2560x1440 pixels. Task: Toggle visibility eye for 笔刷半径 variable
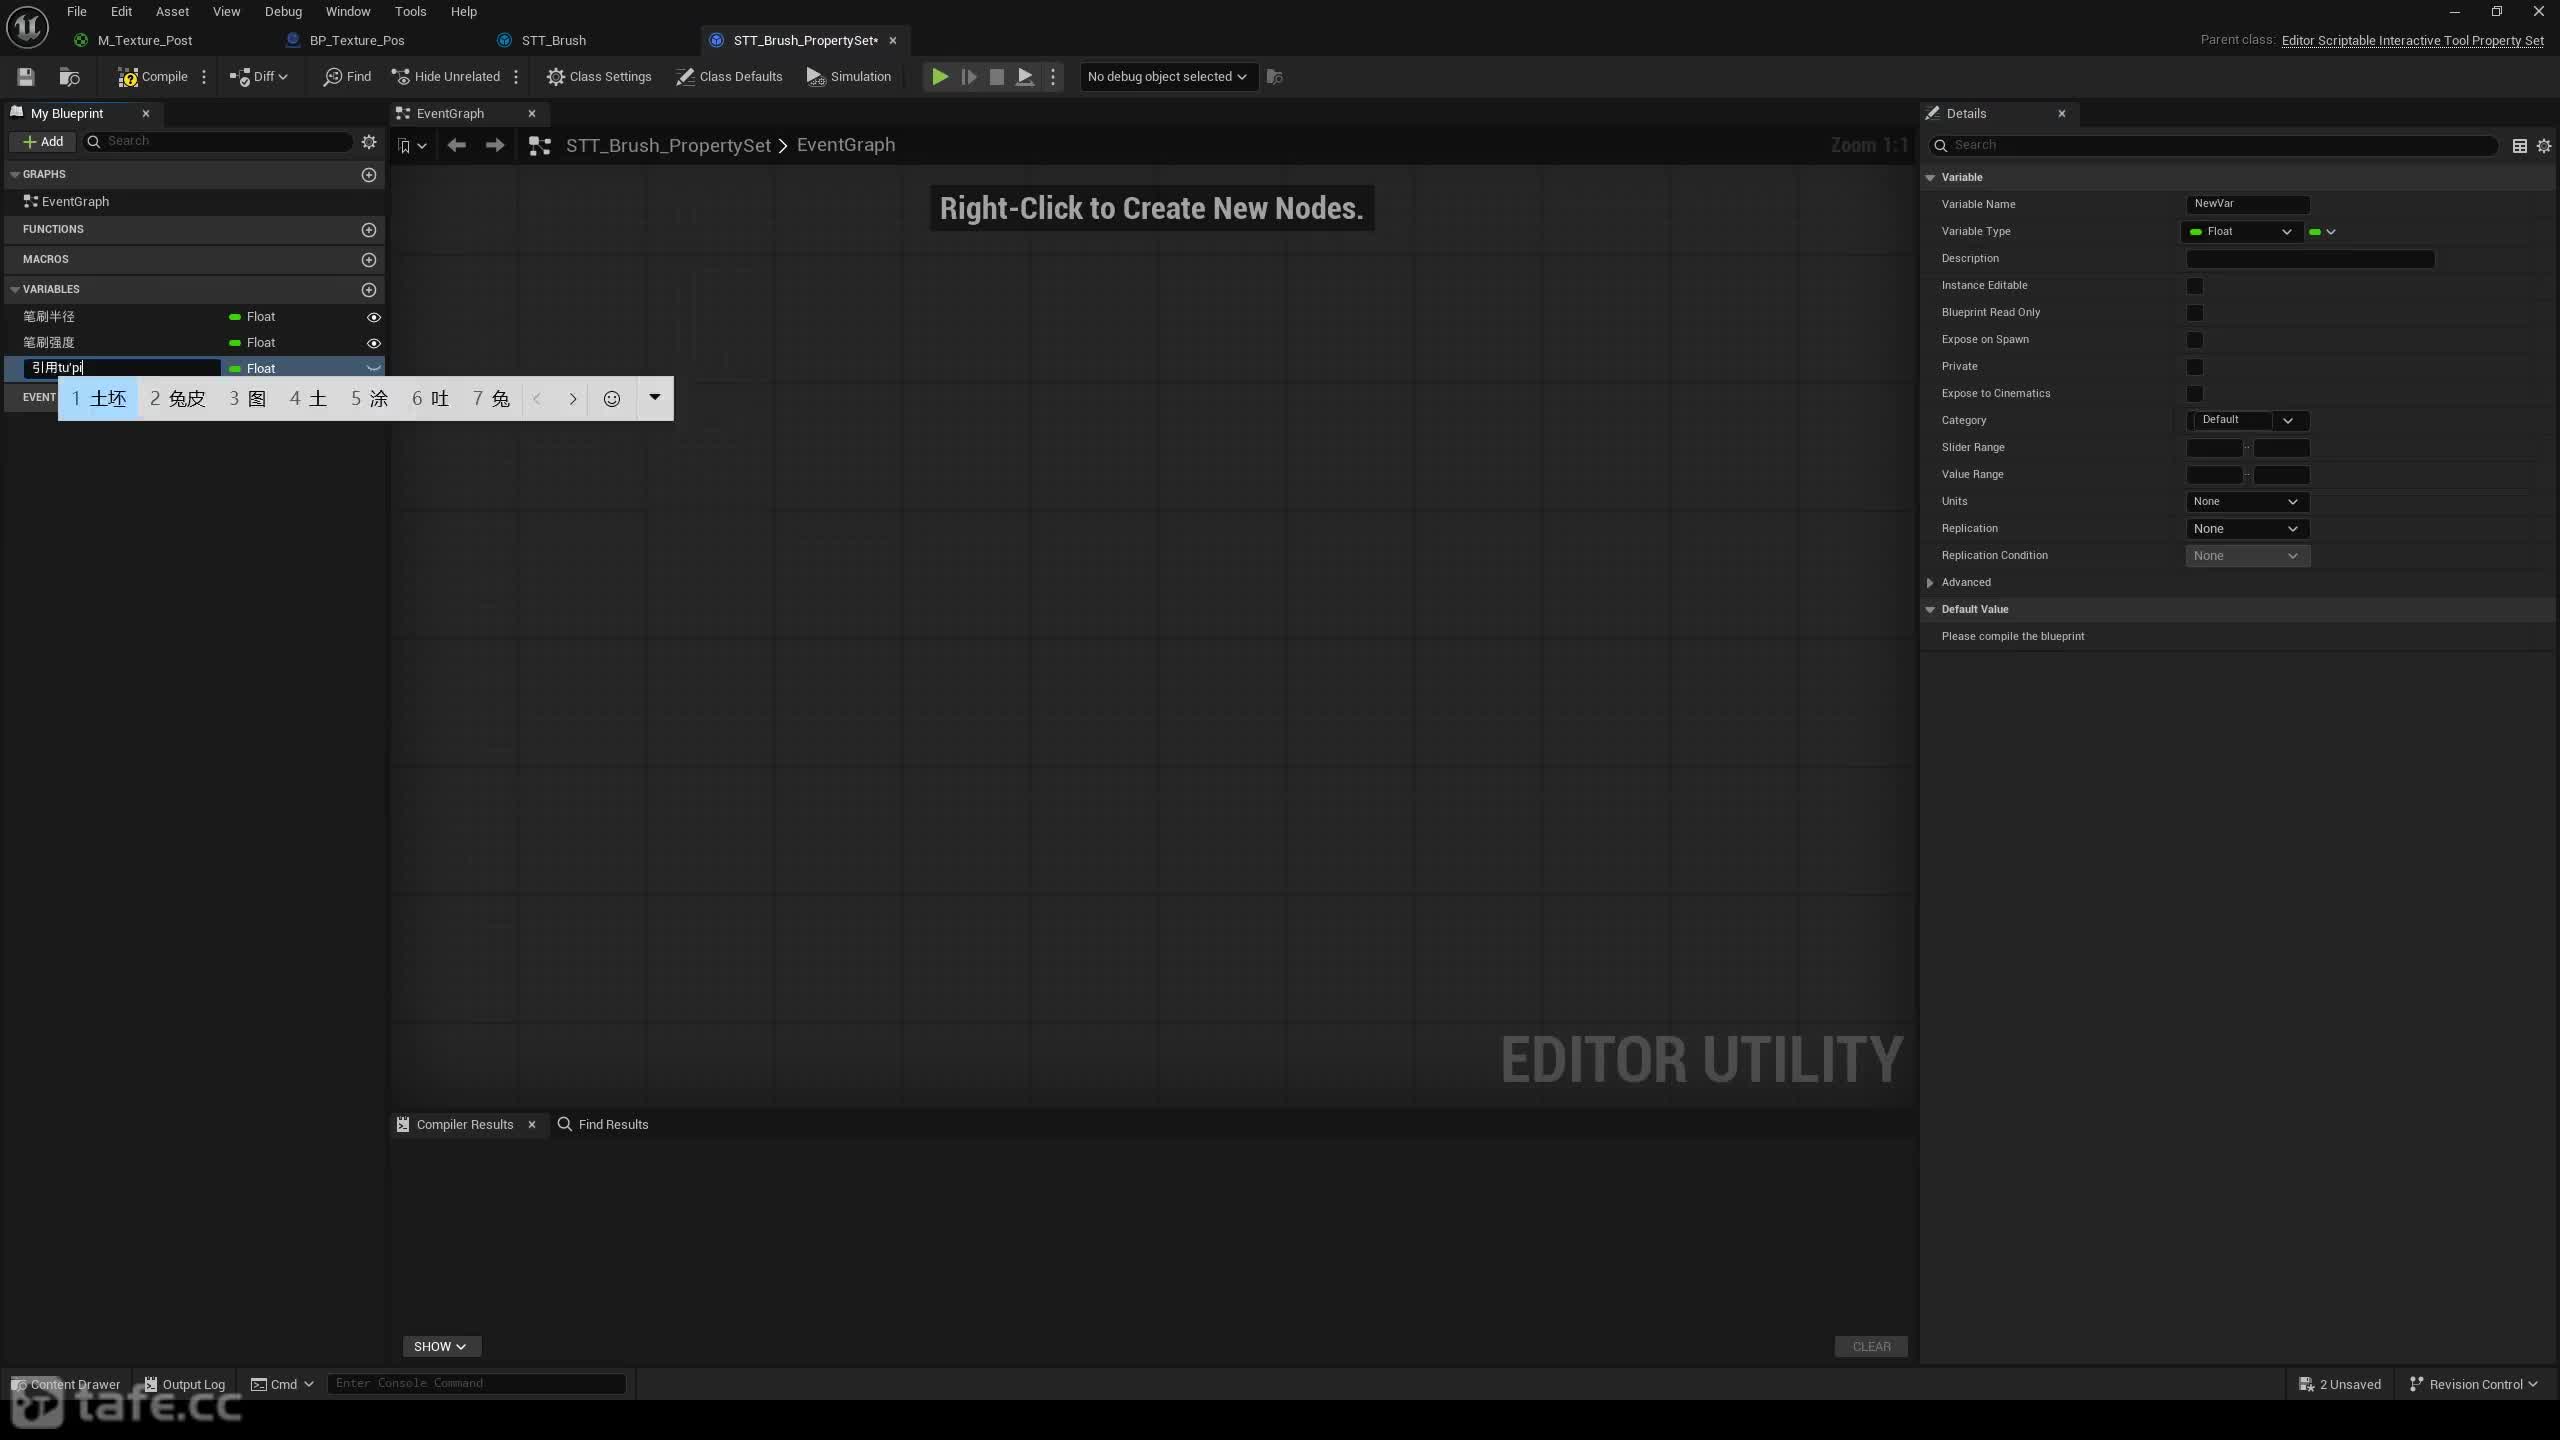click(374, 317)
